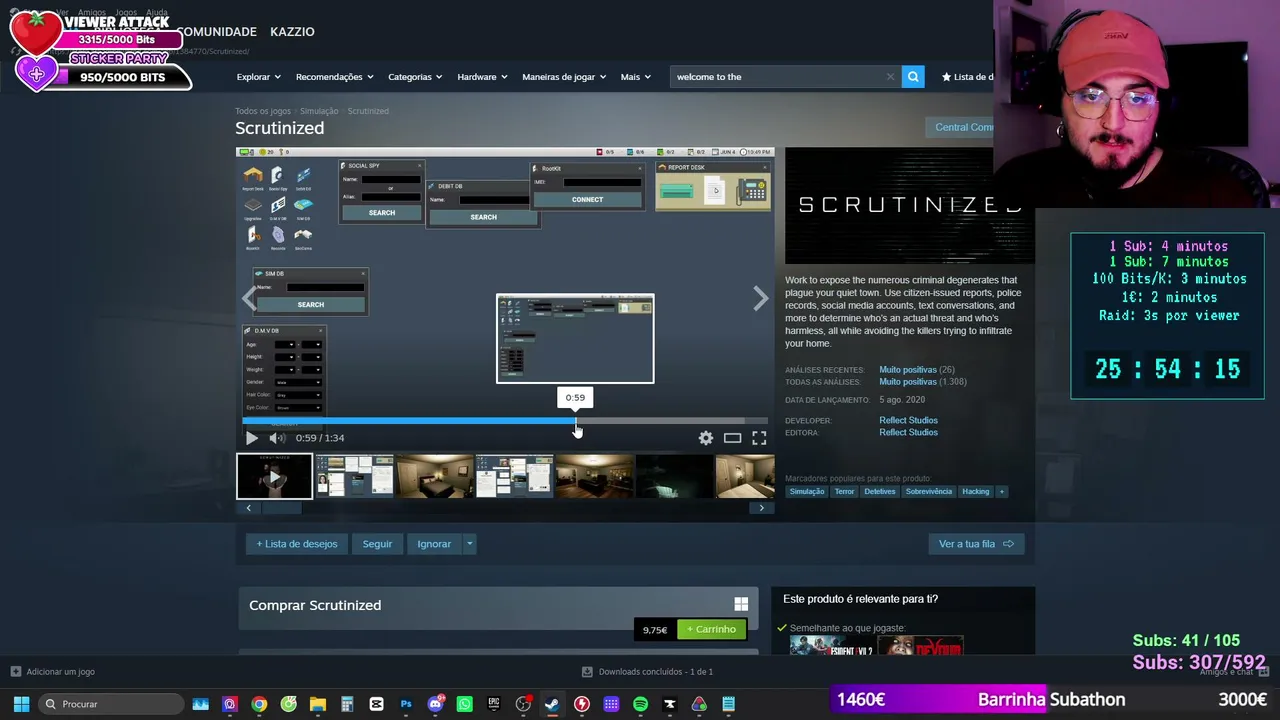This screenshot has width=1280, height=720.
Task: Open Calculator from the taskbar
Action: (x=347, y=704)
